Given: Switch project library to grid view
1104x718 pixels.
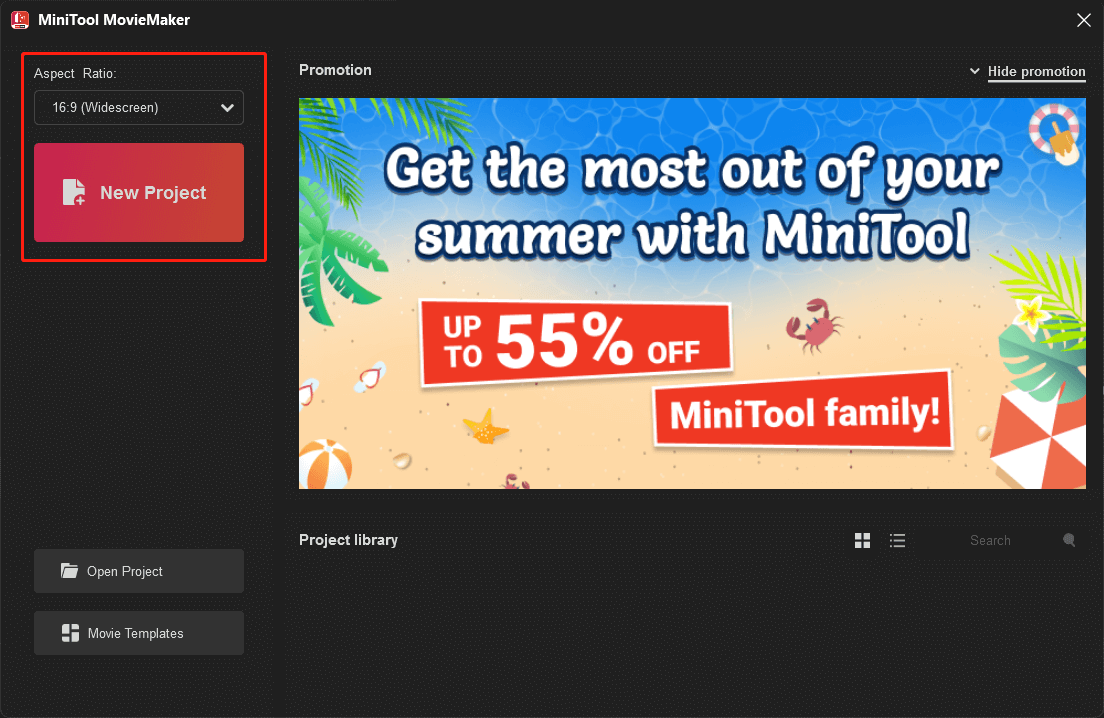Looking at the screenshot, I should tap(862, 541).
